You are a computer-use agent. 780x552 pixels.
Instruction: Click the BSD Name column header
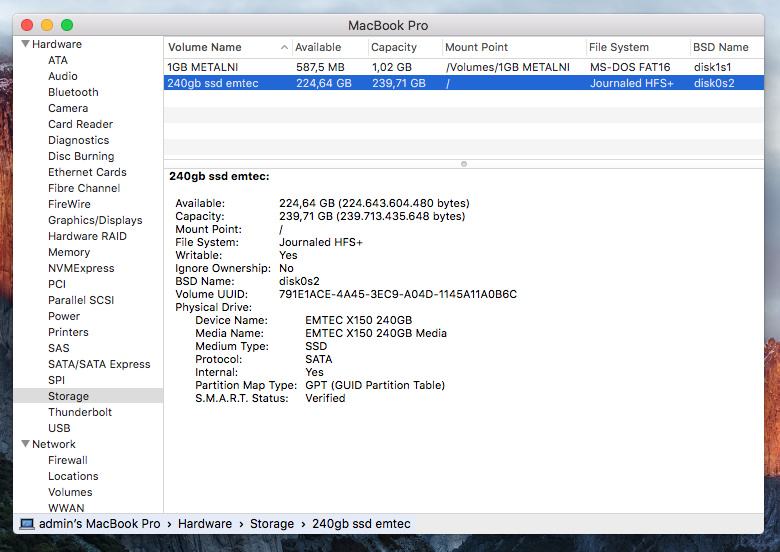pyautogui.click(x=720, y=47)
